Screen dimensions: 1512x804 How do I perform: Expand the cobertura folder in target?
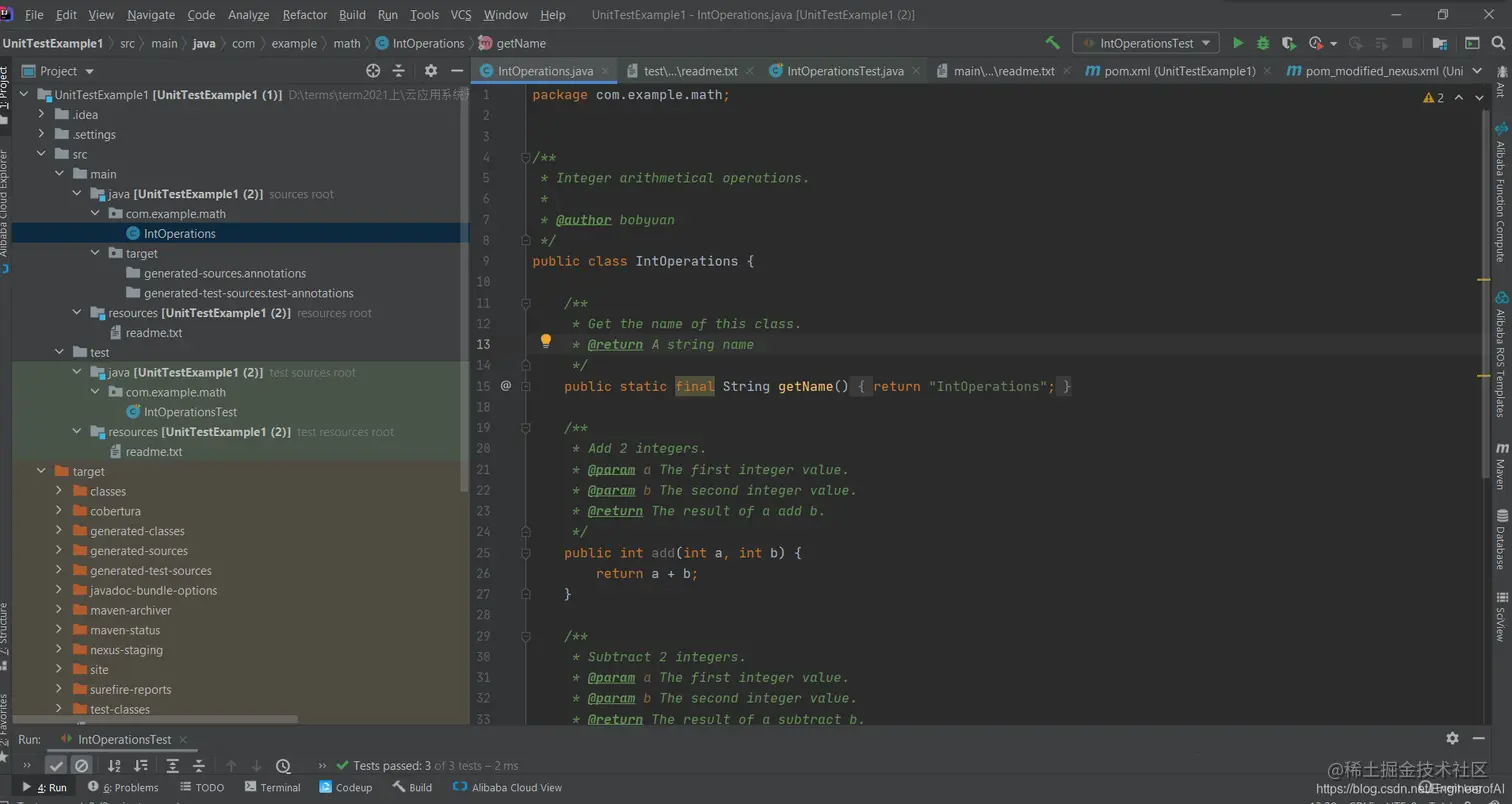[x=59, y=511]
